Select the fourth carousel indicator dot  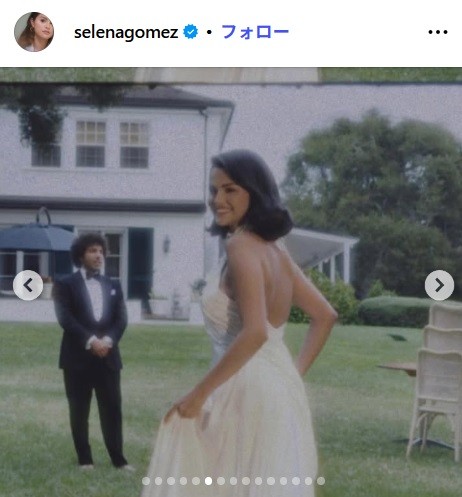tap(183, 481)
